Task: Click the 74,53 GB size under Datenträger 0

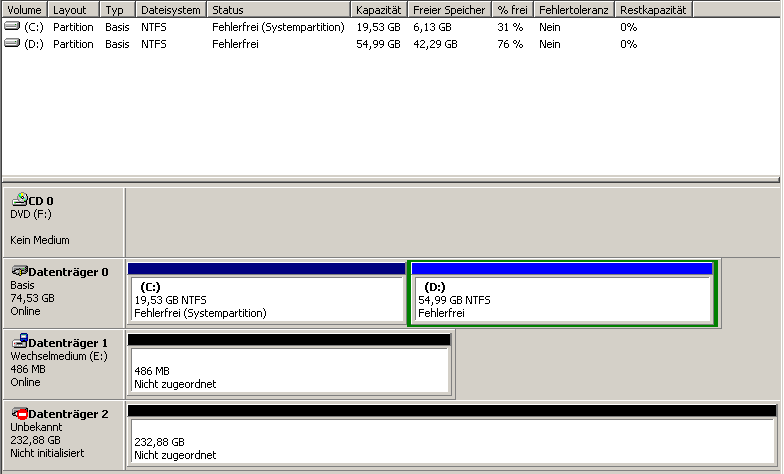Action: (32, 298)
